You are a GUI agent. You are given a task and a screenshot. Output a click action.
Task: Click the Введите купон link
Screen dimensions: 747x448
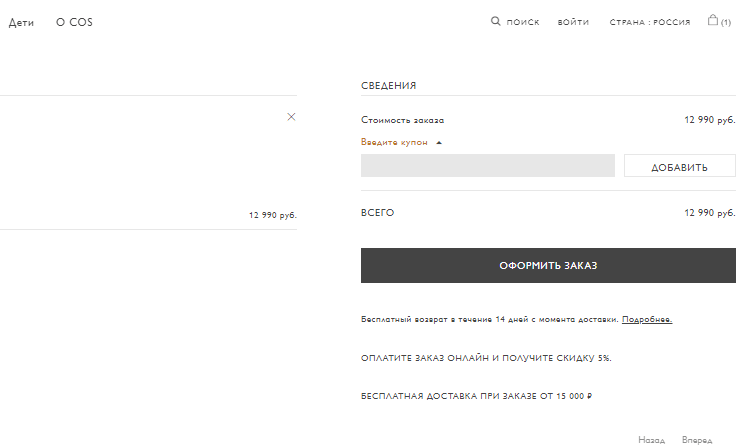pos(394,142)
